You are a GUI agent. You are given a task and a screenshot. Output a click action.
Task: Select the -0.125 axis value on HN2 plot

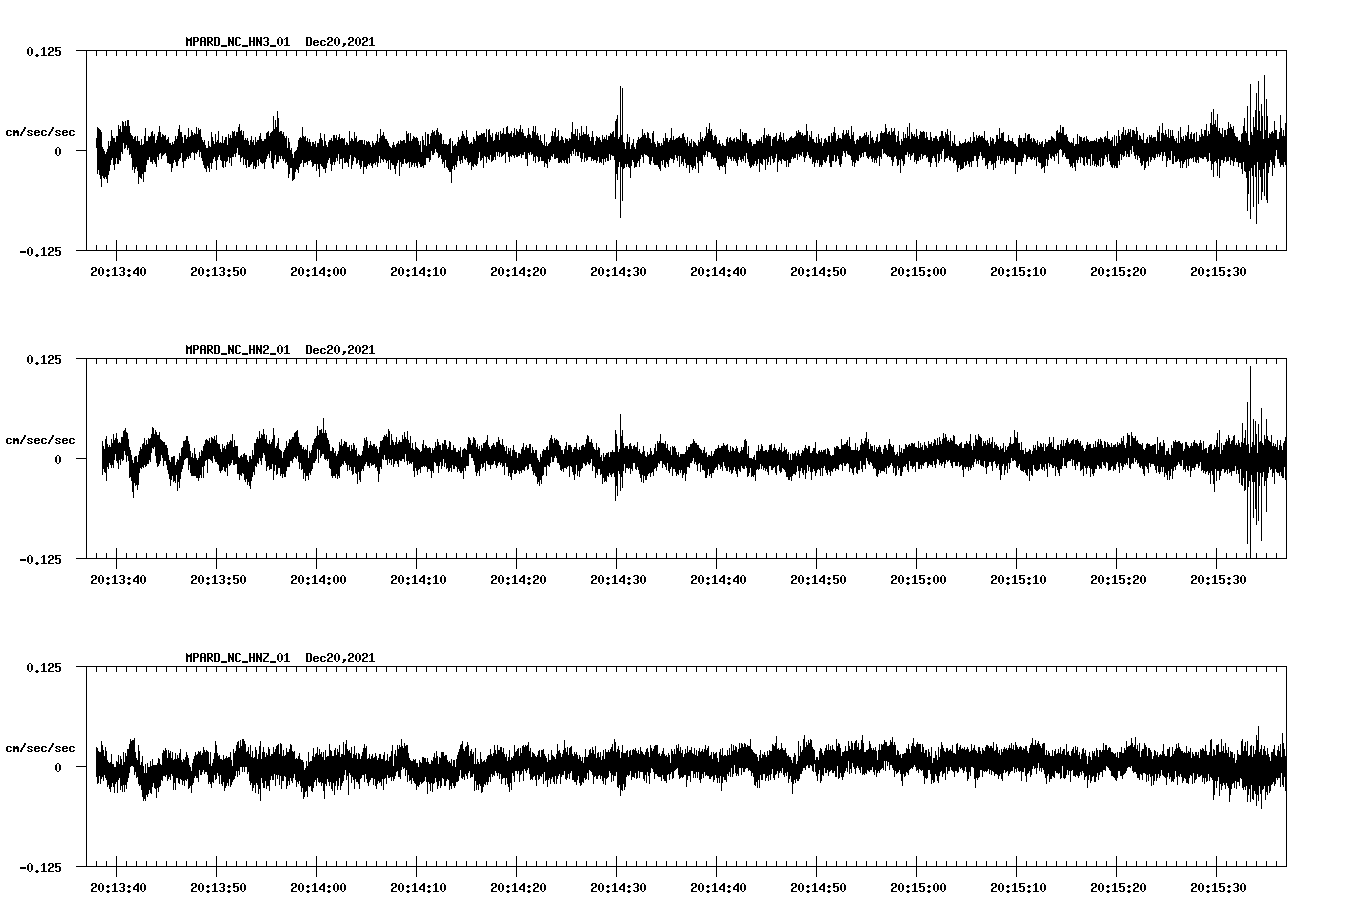click(40, 559)
